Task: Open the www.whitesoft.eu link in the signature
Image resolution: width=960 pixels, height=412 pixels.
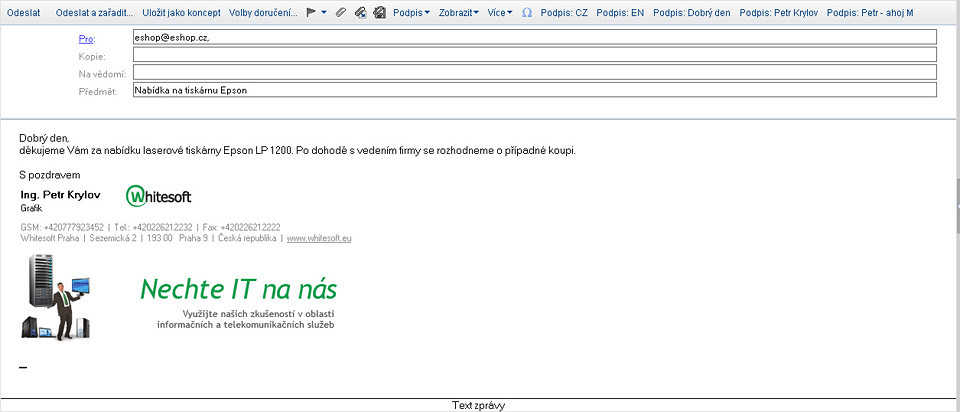Action: 318,238
